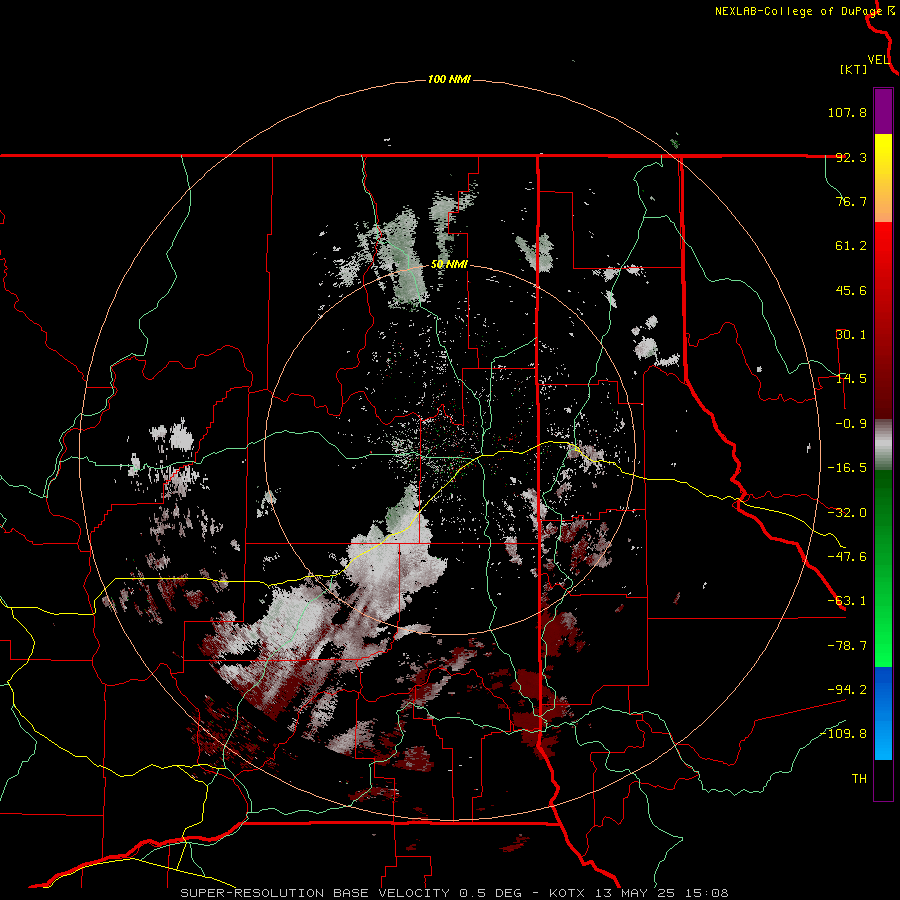Click the 30.1 value on the scale
900x900 pixels.
[851, 335]
